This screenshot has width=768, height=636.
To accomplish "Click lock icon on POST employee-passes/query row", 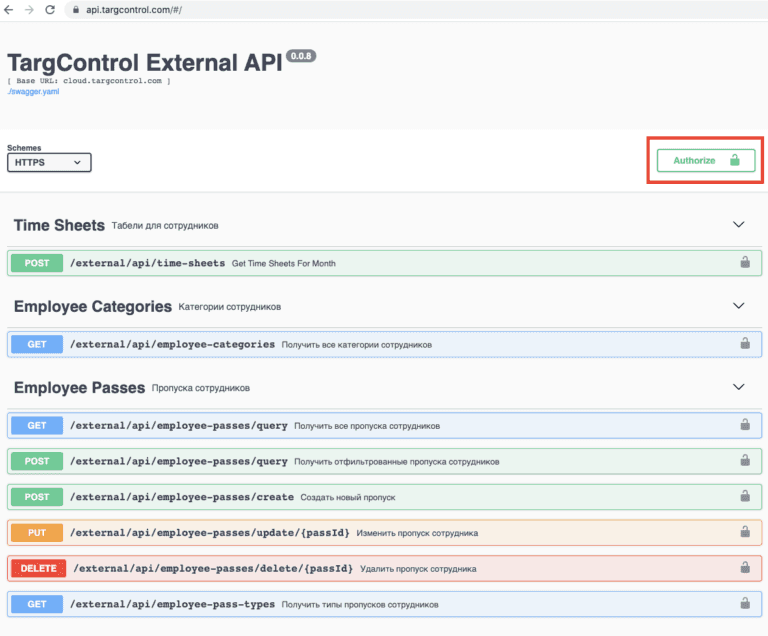I will [x=745, y=460].
